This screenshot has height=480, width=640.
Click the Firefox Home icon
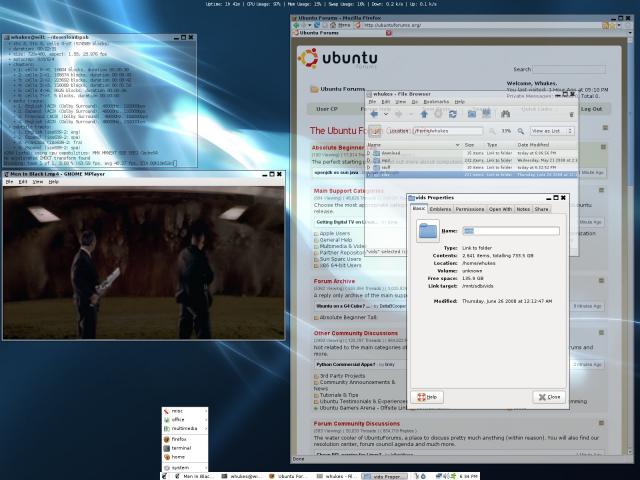click(x=333, y=25)
